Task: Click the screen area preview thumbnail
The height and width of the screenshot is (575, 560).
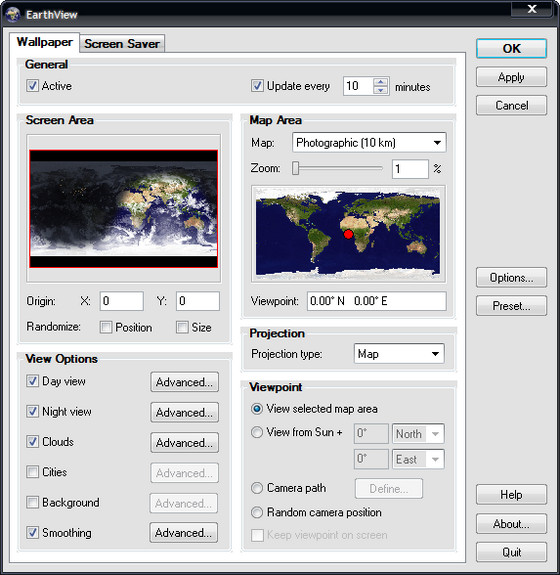Action: coord(124,208)
